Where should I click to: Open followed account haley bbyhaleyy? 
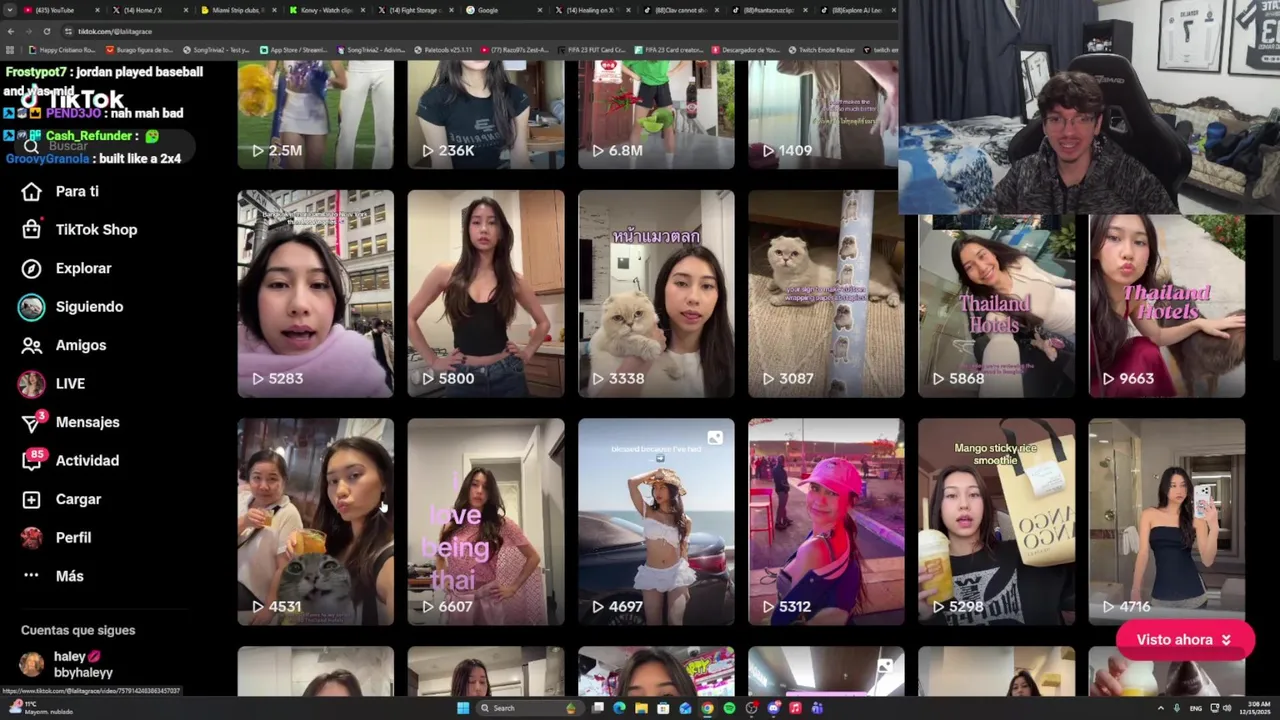click(68, 664)
